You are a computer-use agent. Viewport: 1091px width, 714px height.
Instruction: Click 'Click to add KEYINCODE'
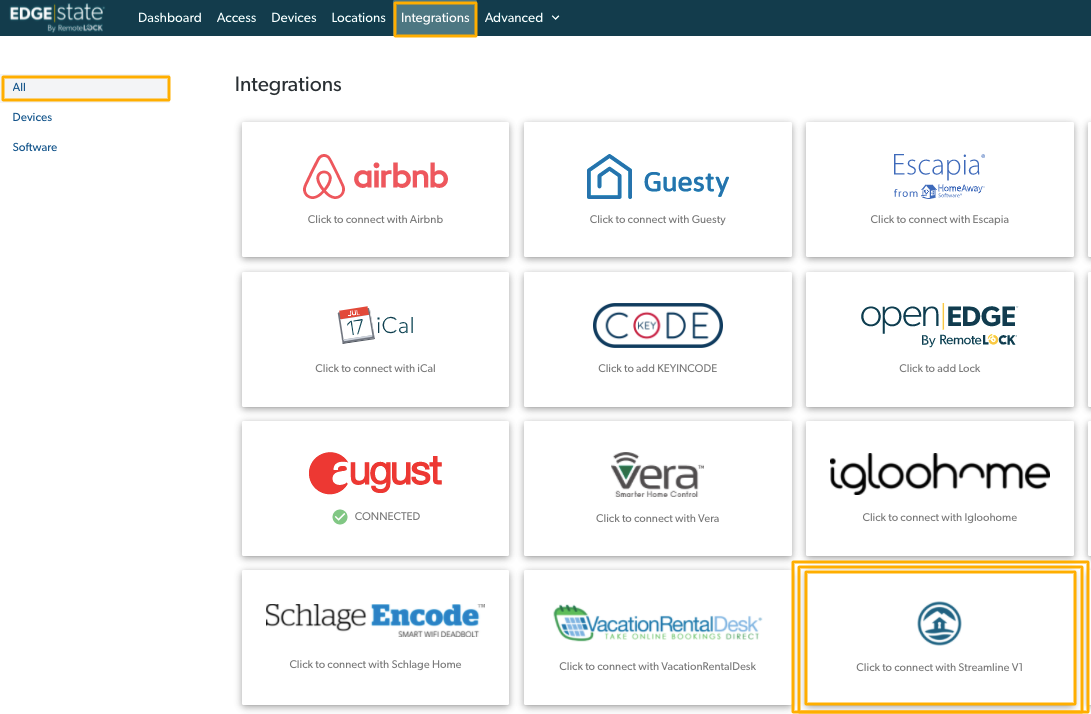658,368
